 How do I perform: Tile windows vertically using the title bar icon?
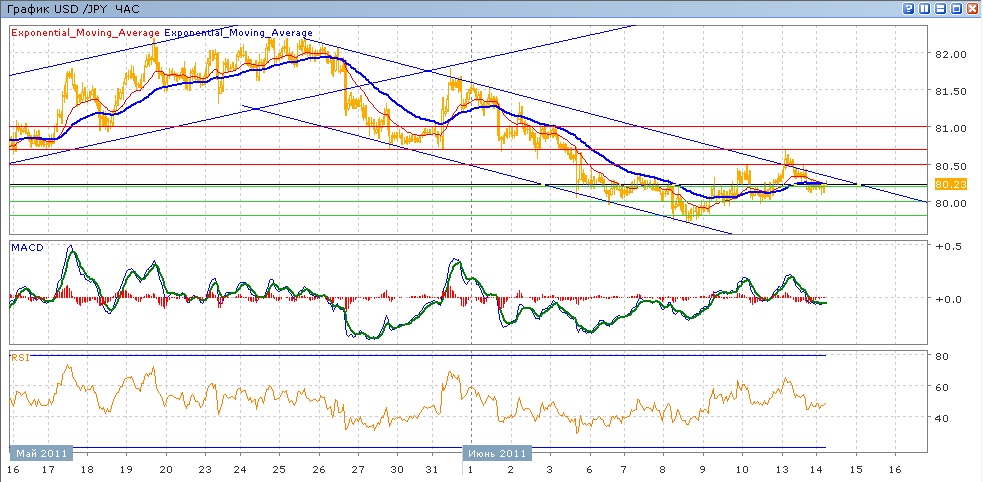coord(925,8)
